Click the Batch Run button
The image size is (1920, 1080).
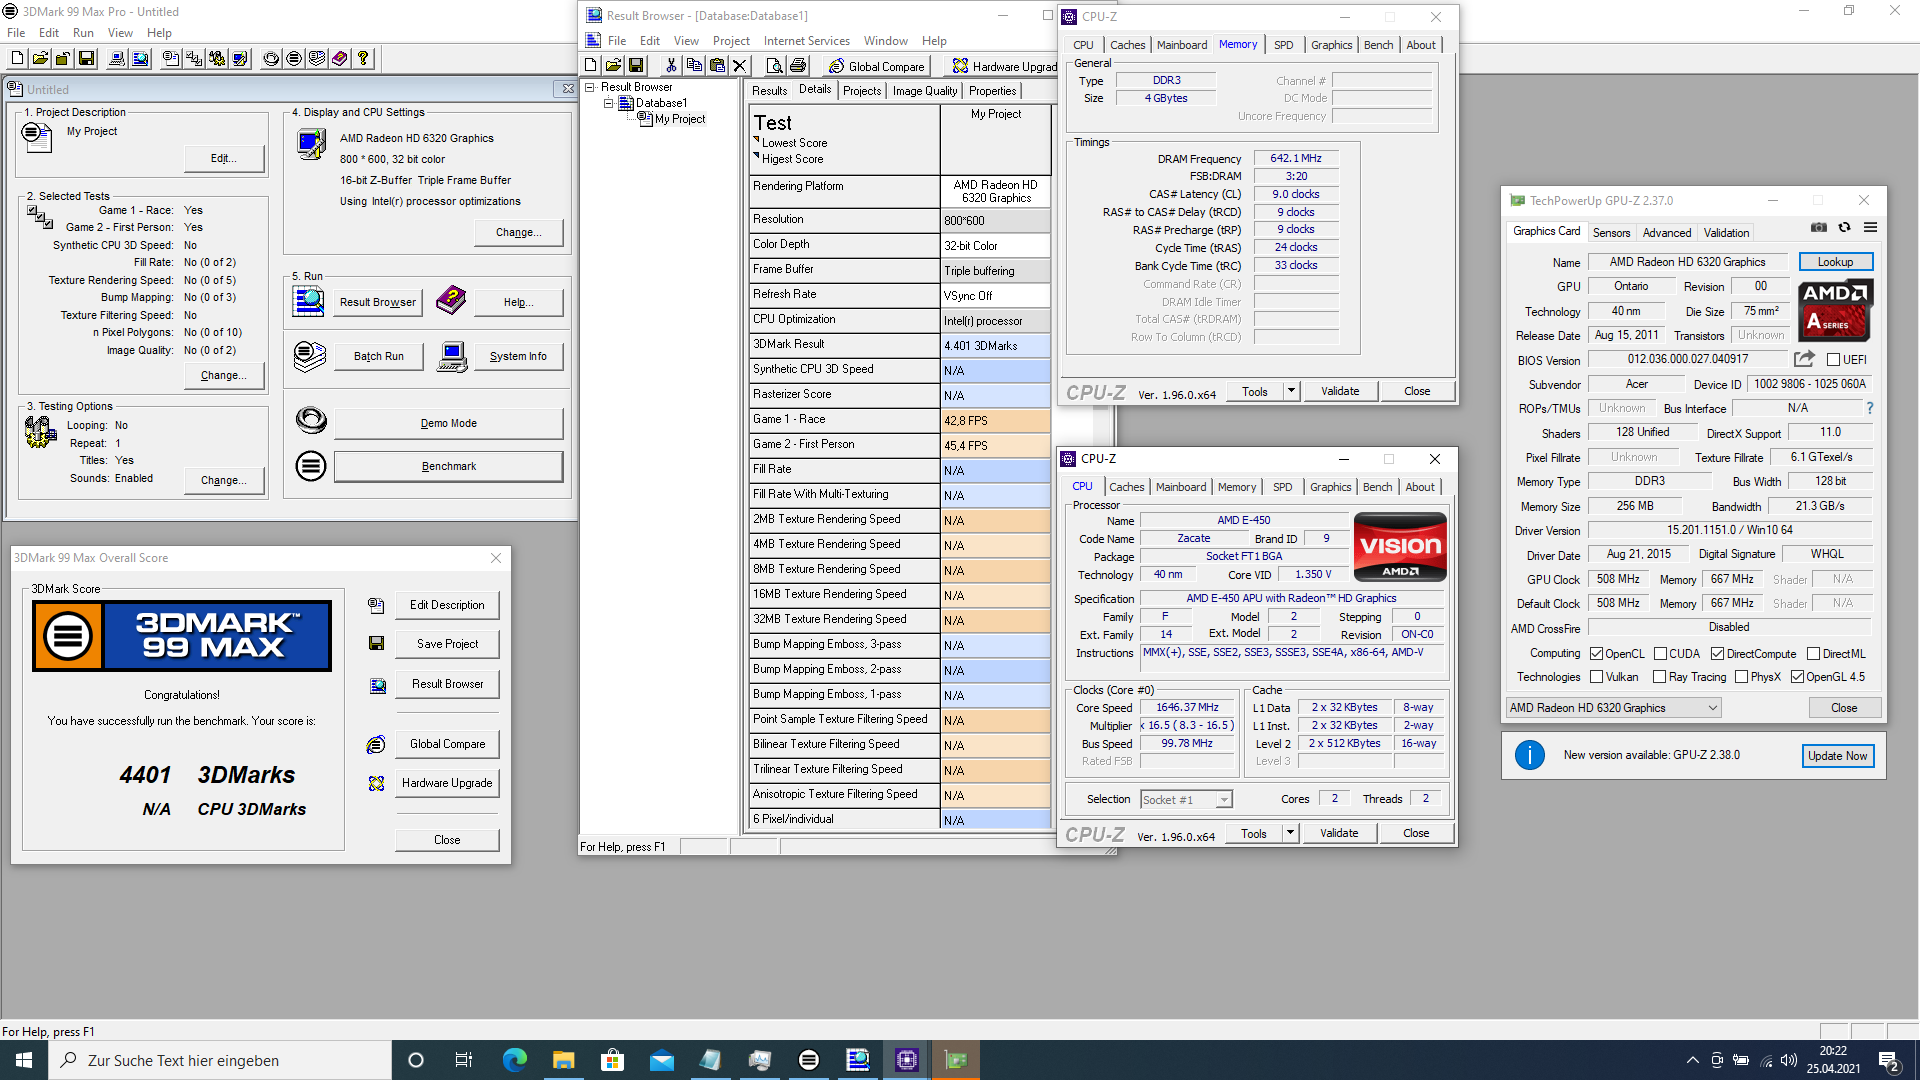[x=379, y=357]
